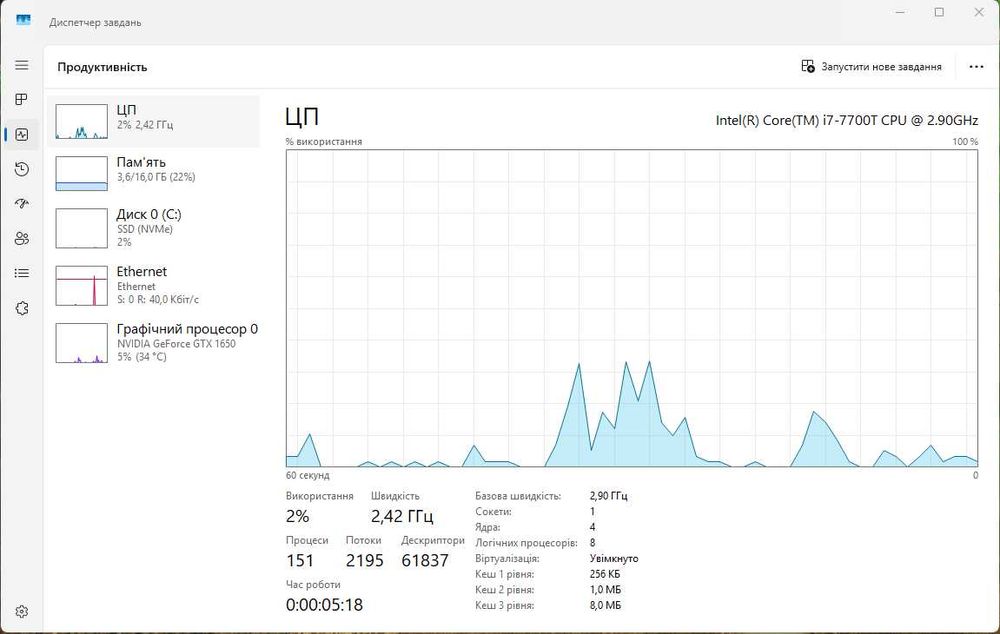Maximize the Task Manager window
The image size is (1000, 634).
[x=939, y=12]
